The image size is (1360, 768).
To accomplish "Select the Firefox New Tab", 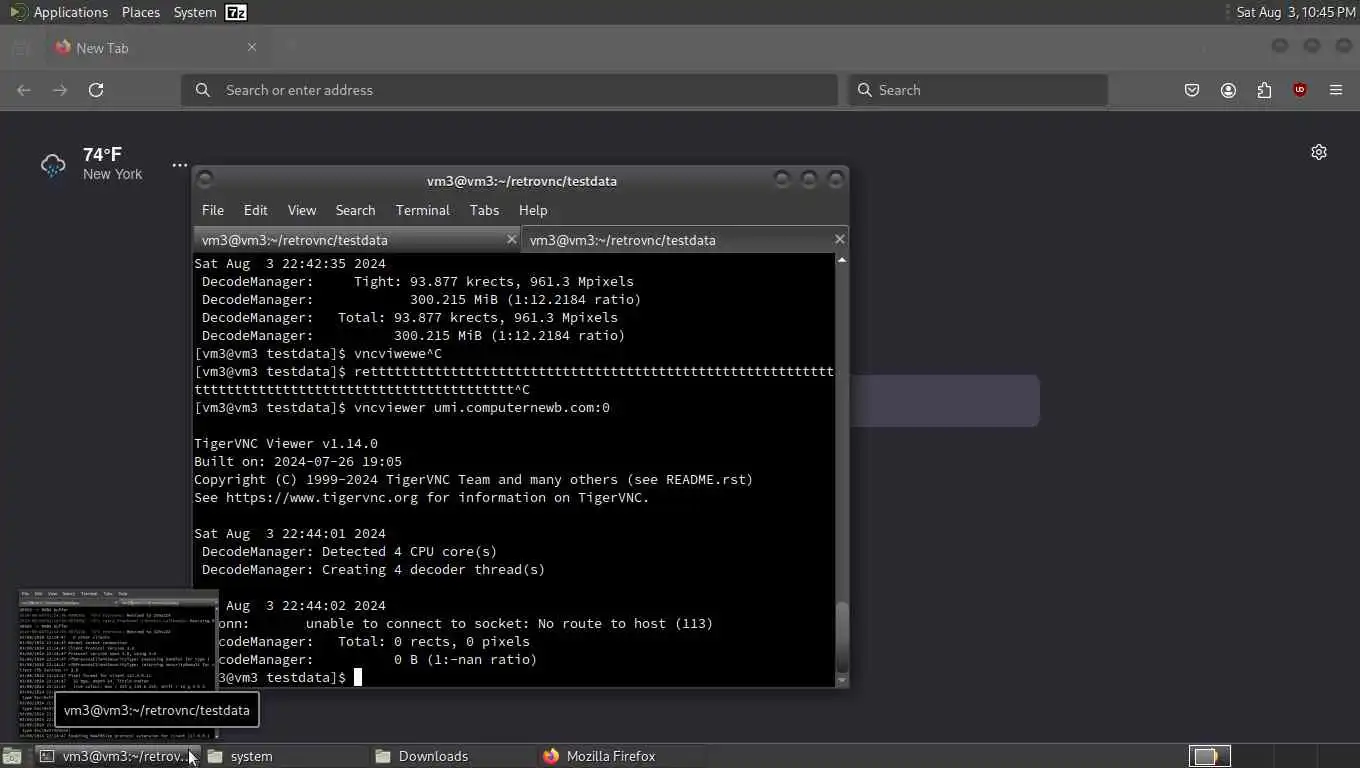I will pyautogui.click(x=156, y=48).
